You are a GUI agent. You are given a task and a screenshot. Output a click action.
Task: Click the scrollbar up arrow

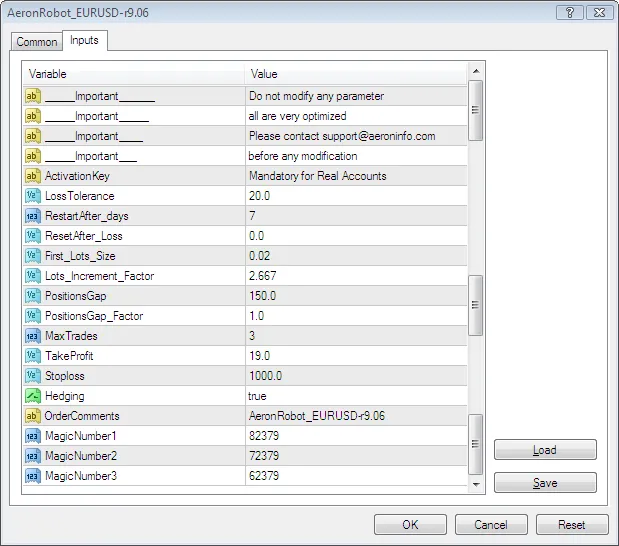point(476,72)
